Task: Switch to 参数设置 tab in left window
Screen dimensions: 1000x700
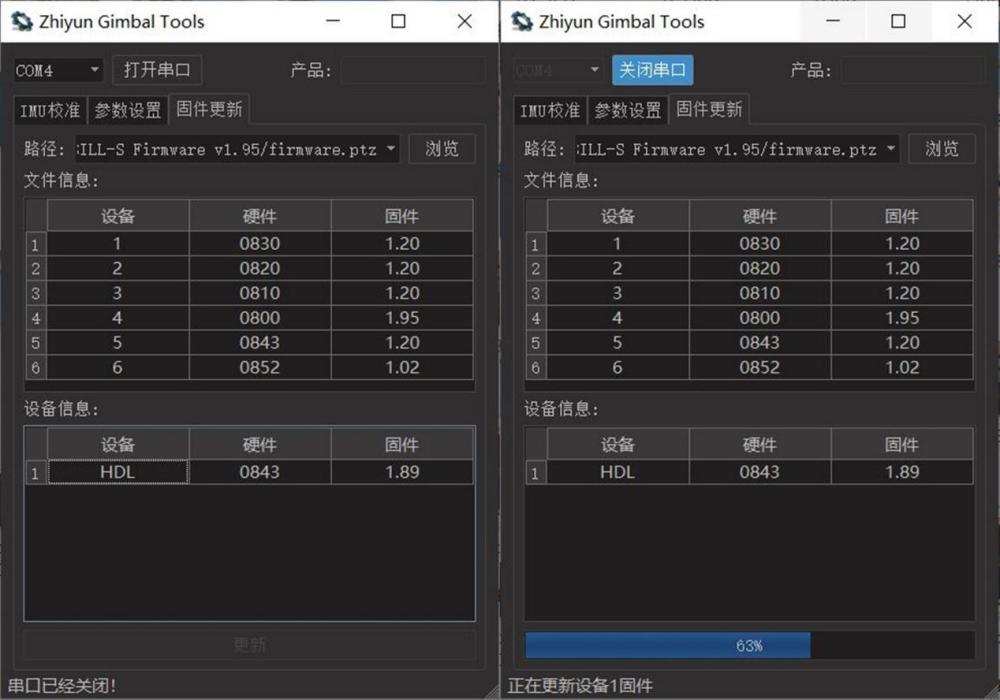Action: click(x=128, y=111)
